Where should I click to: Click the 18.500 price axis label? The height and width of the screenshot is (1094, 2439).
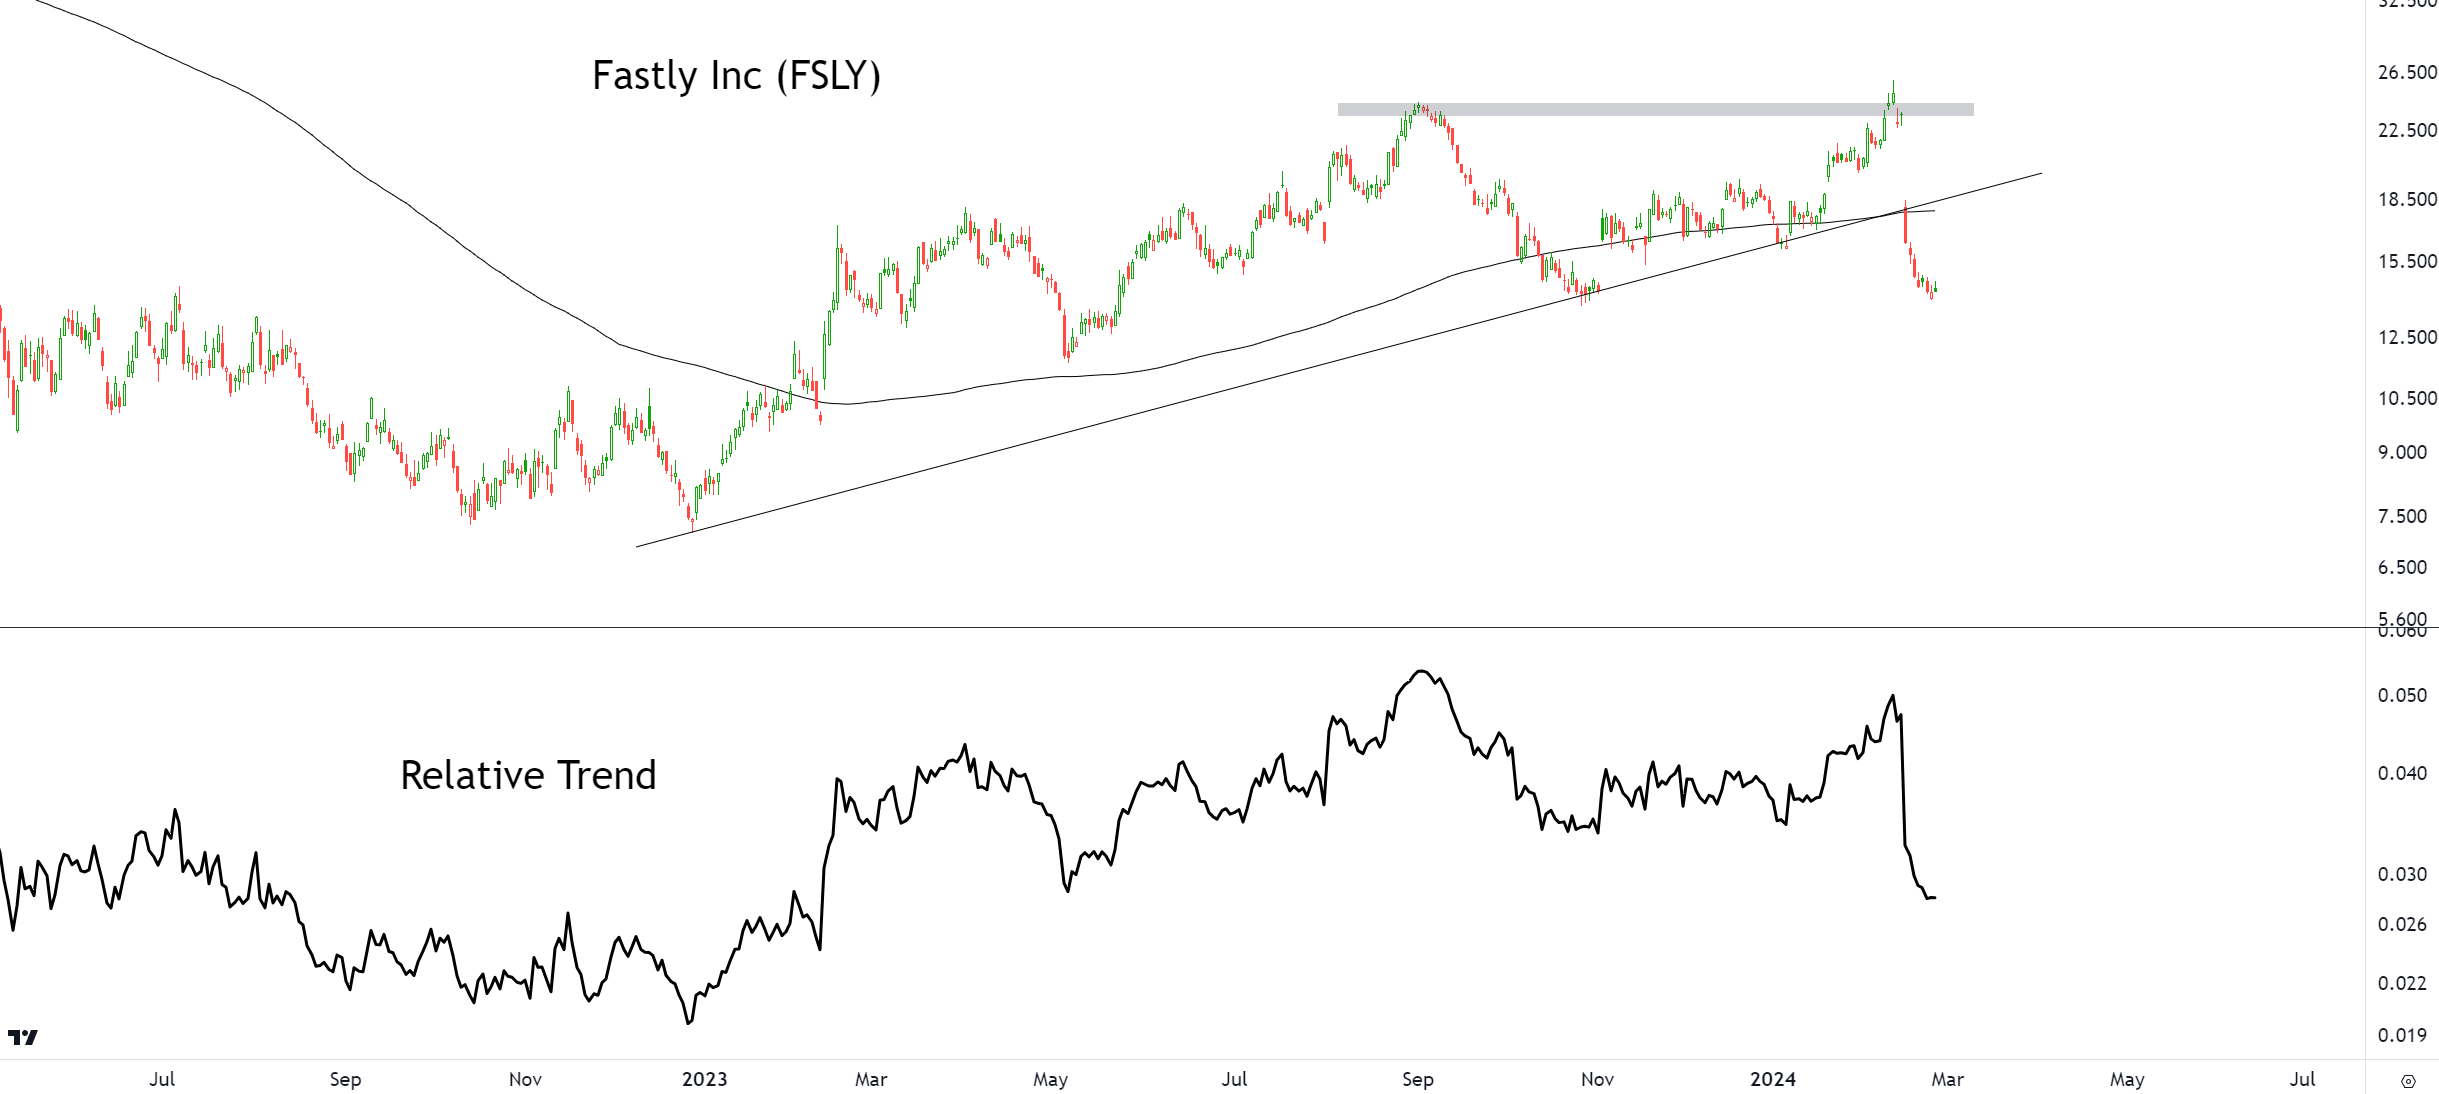click(x=2407, y=199)
